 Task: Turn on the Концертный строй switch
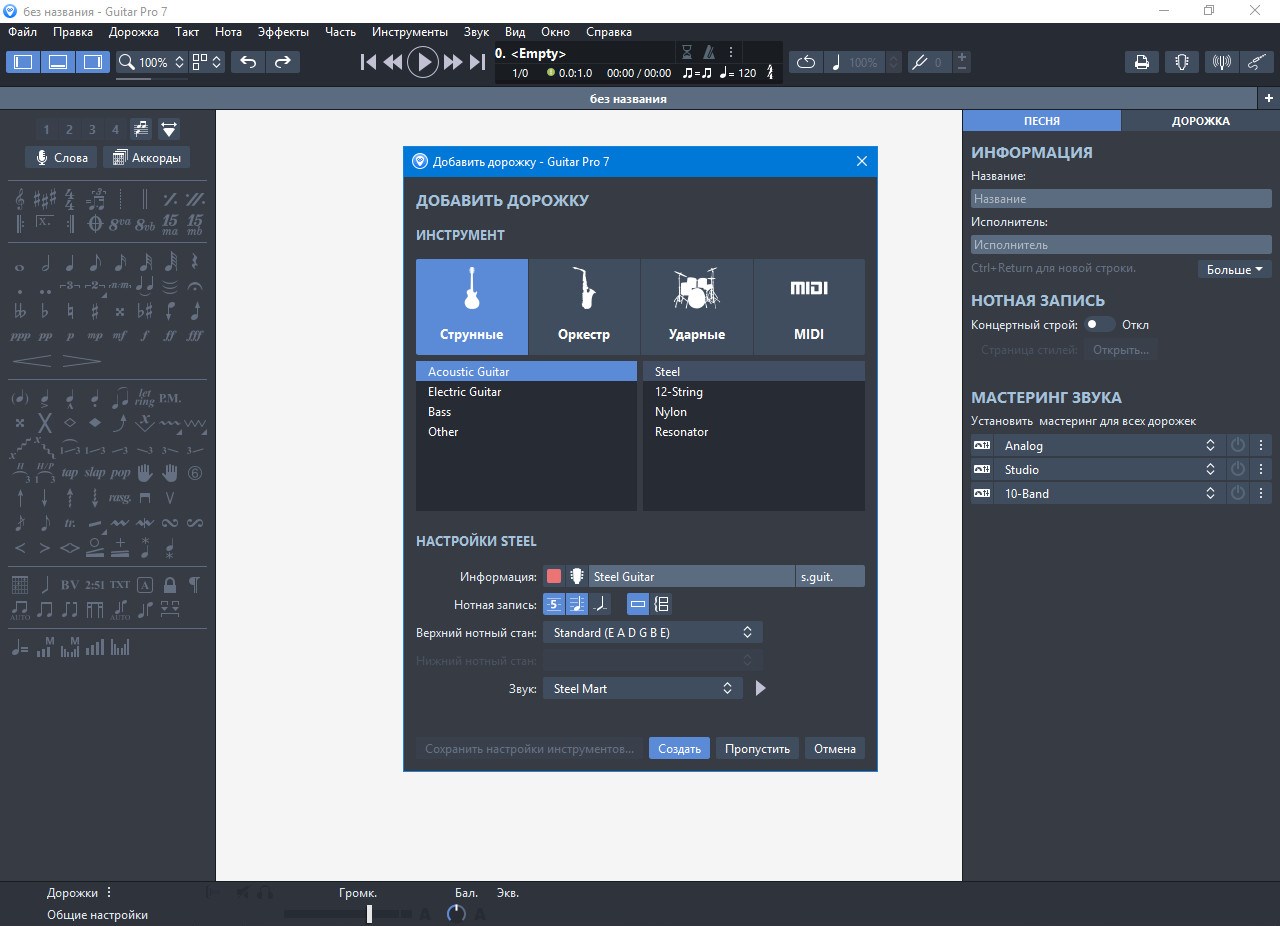tap(1100, 324)
